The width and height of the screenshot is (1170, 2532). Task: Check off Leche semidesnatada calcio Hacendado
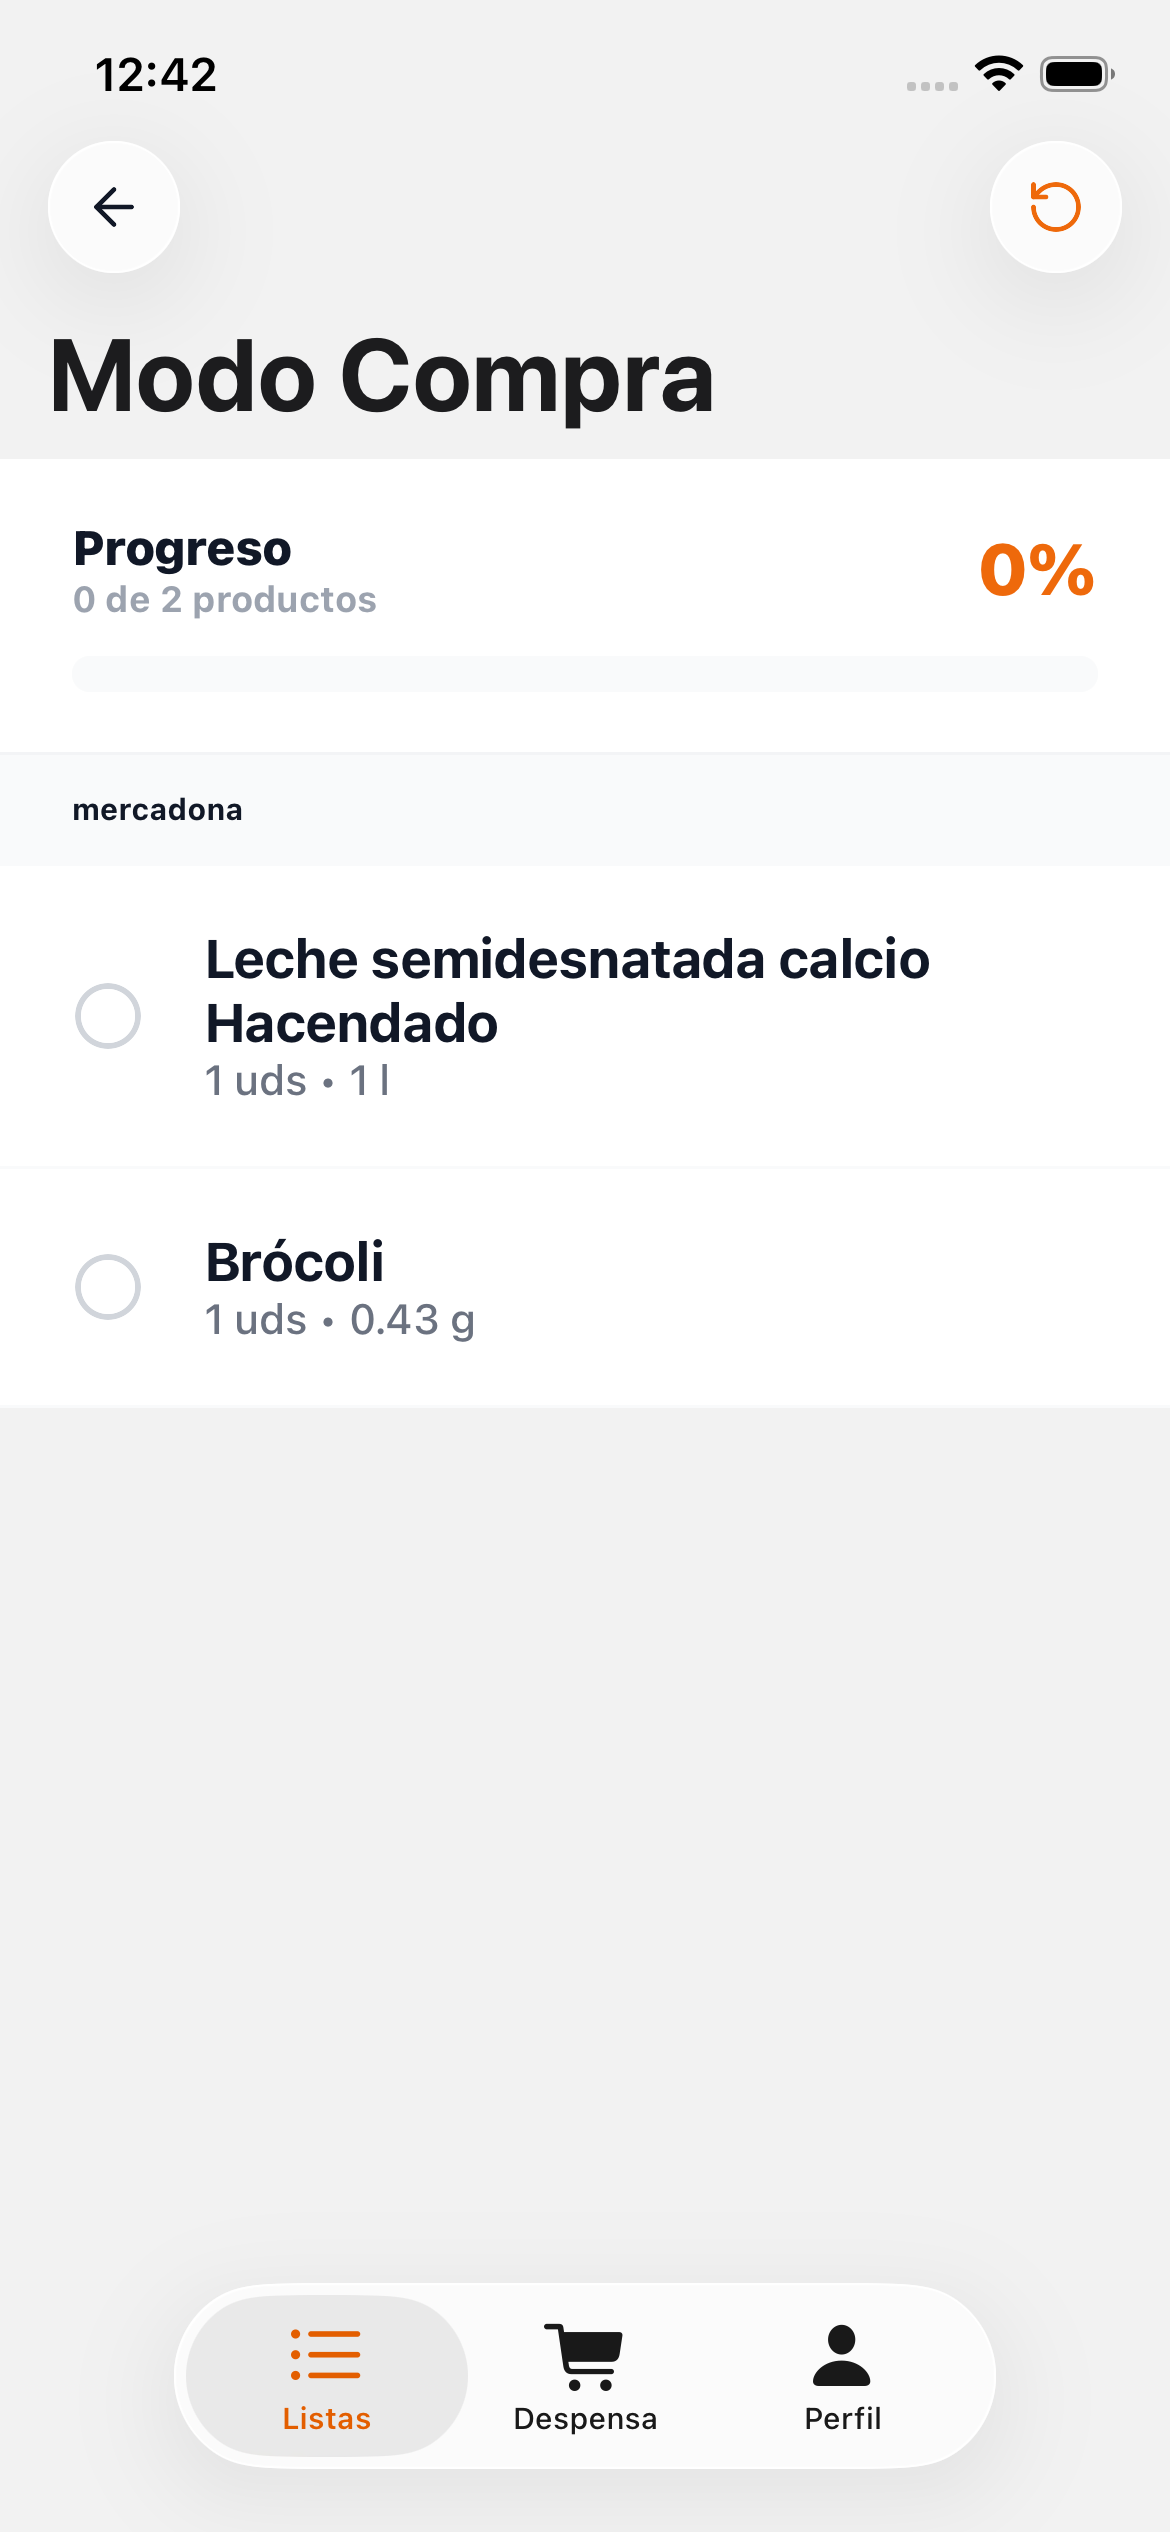[108, 1016]
